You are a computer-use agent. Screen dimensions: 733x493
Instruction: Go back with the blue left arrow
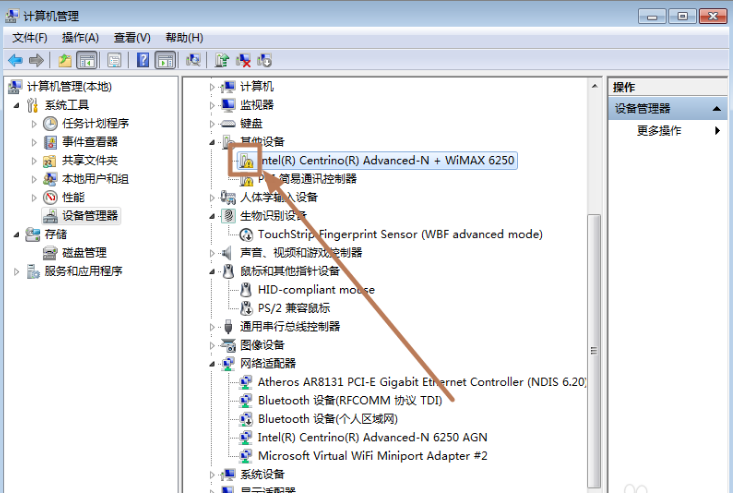coord(15,60)
